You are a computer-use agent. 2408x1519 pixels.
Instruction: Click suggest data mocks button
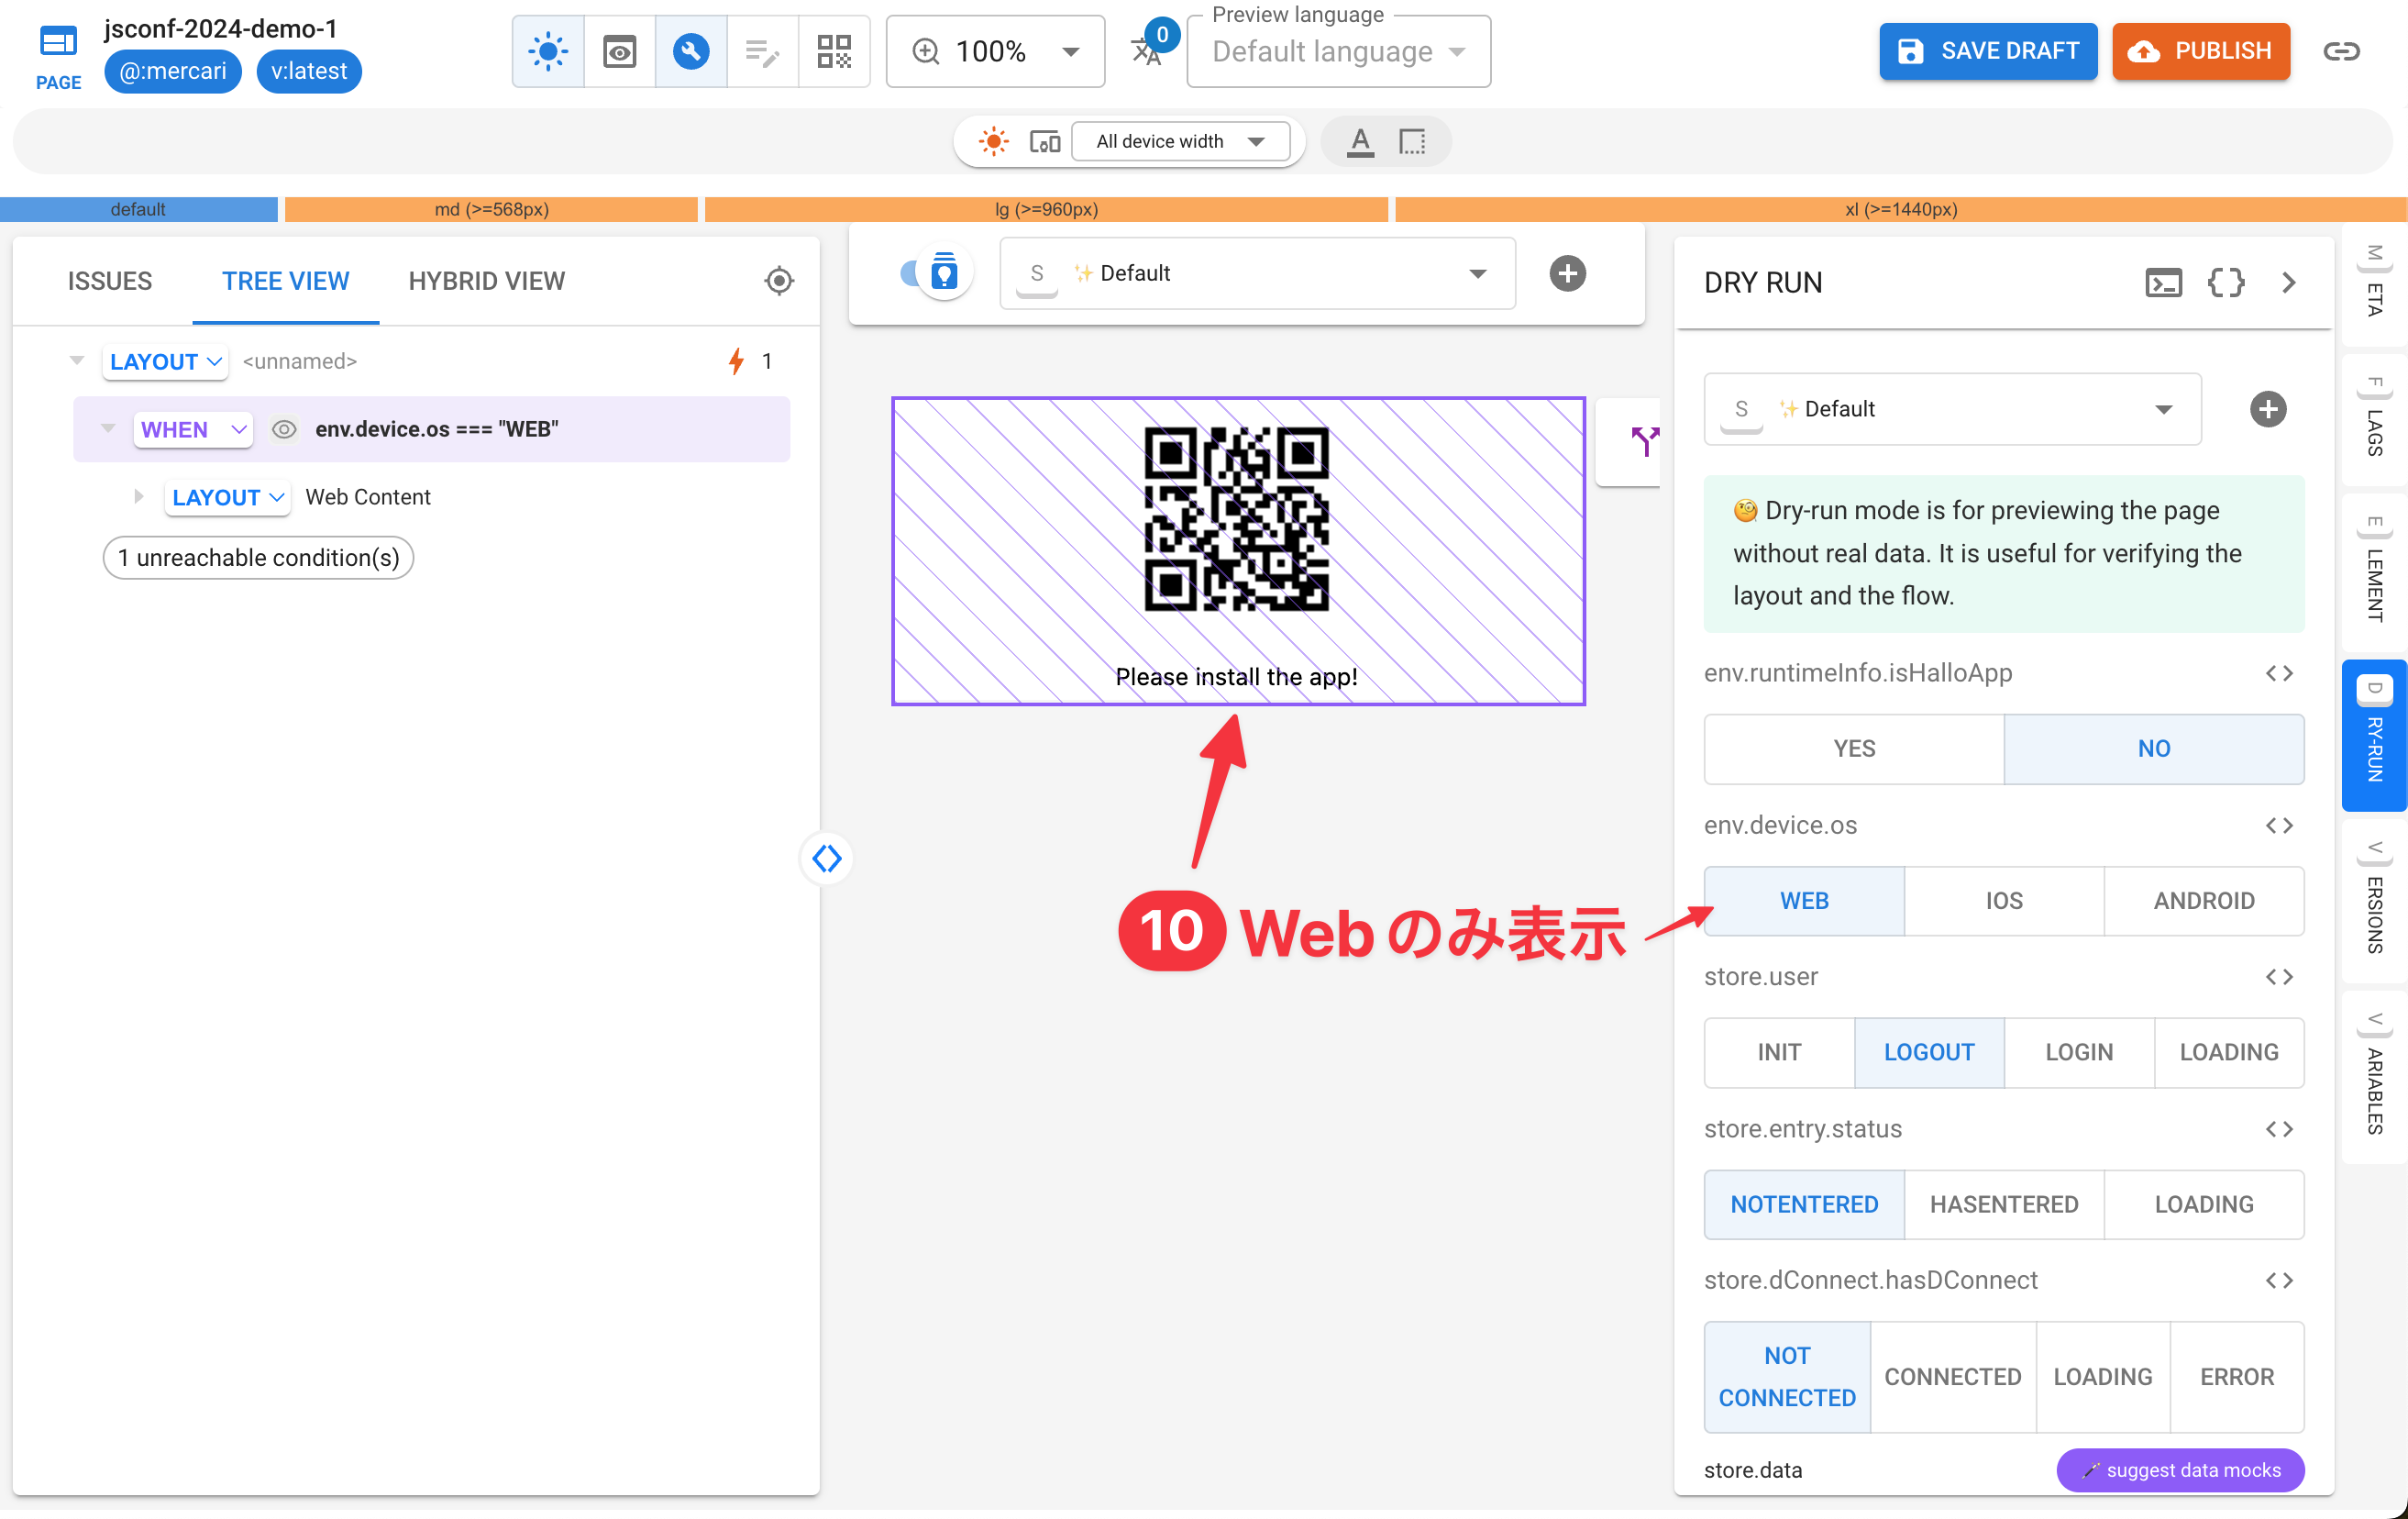click(2180, 1470)
